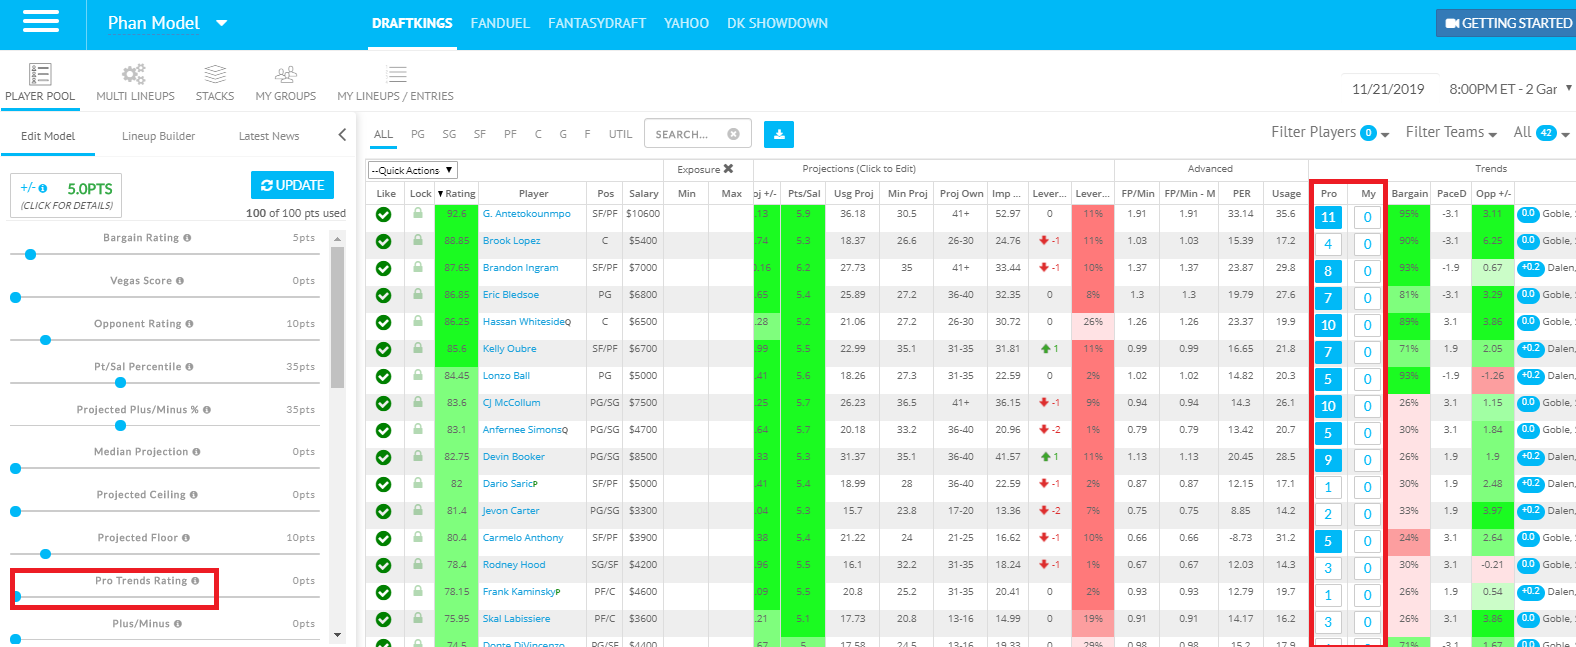The image size is (1576, 647).
Task: Open the Latest News tab
Action: click(269, 136)
